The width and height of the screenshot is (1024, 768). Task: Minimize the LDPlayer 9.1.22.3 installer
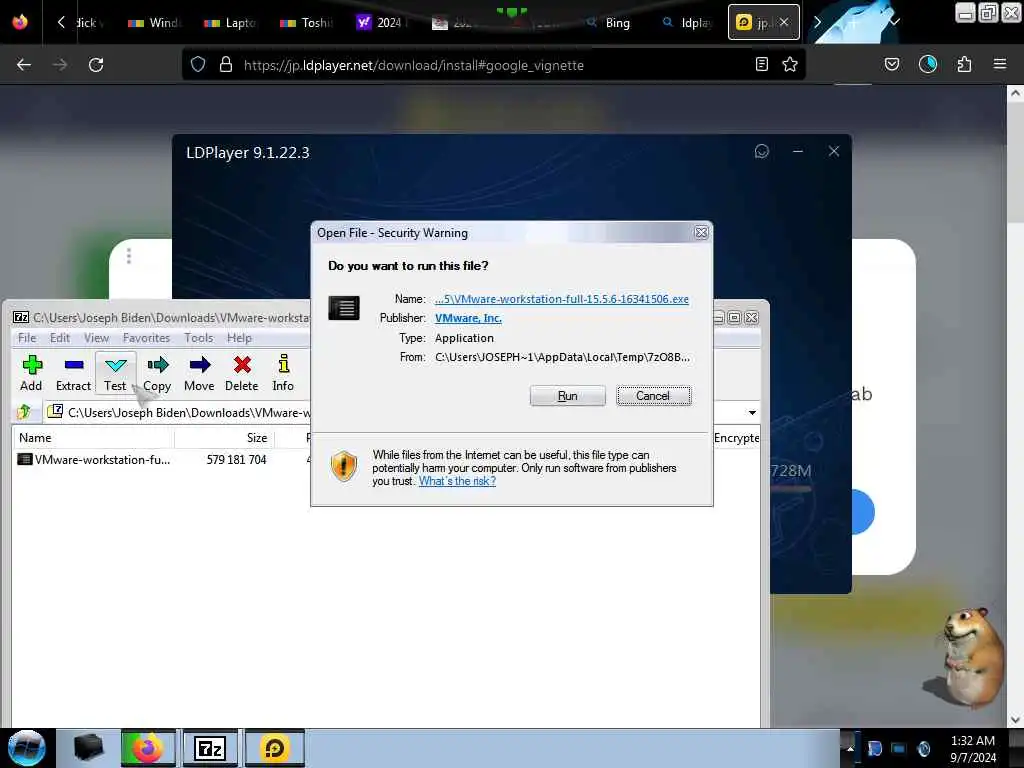pos(798,152)
